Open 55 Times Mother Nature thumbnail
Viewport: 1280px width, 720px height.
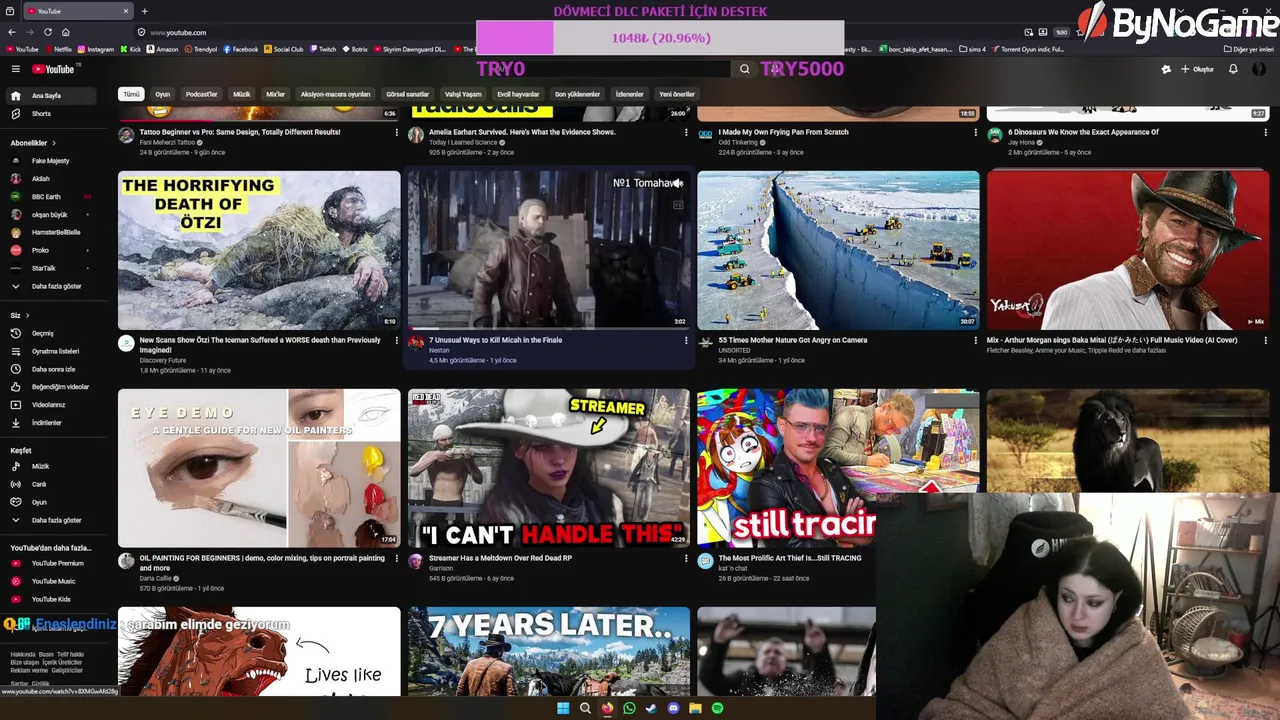tap(838, 250)
